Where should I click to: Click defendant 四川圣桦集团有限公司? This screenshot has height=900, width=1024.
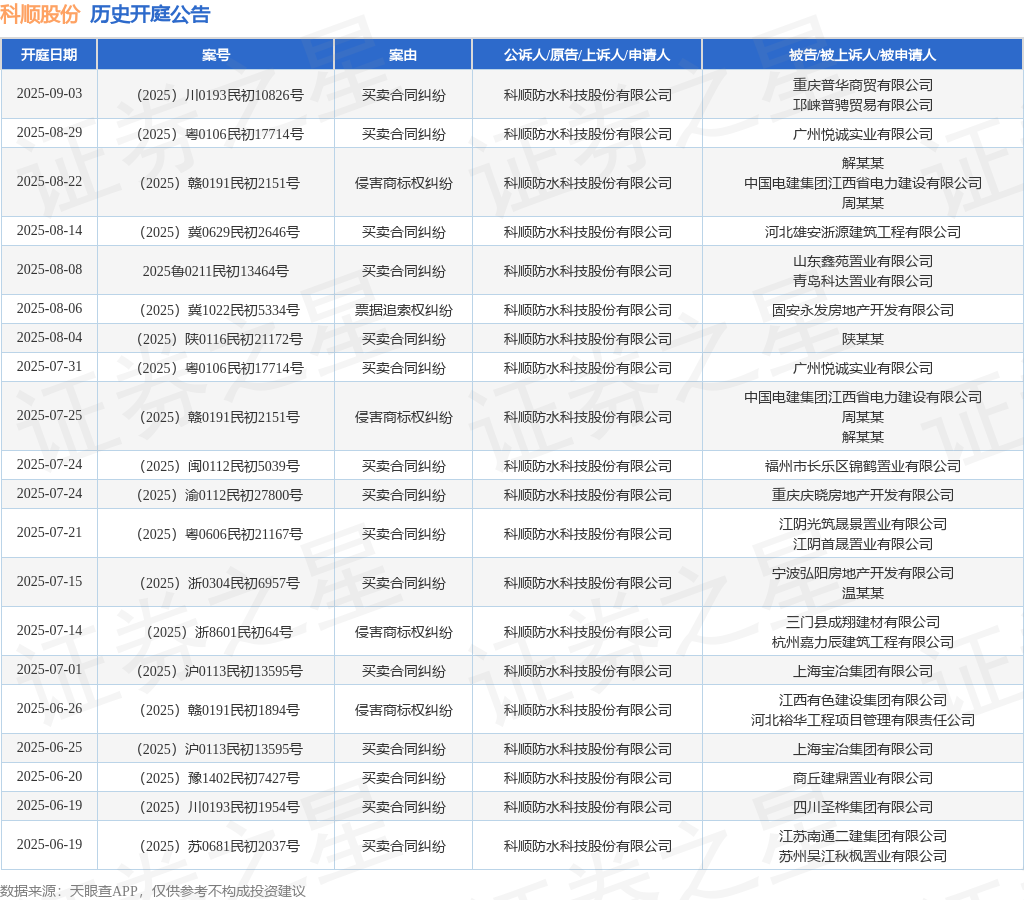[x=863, y=808]
